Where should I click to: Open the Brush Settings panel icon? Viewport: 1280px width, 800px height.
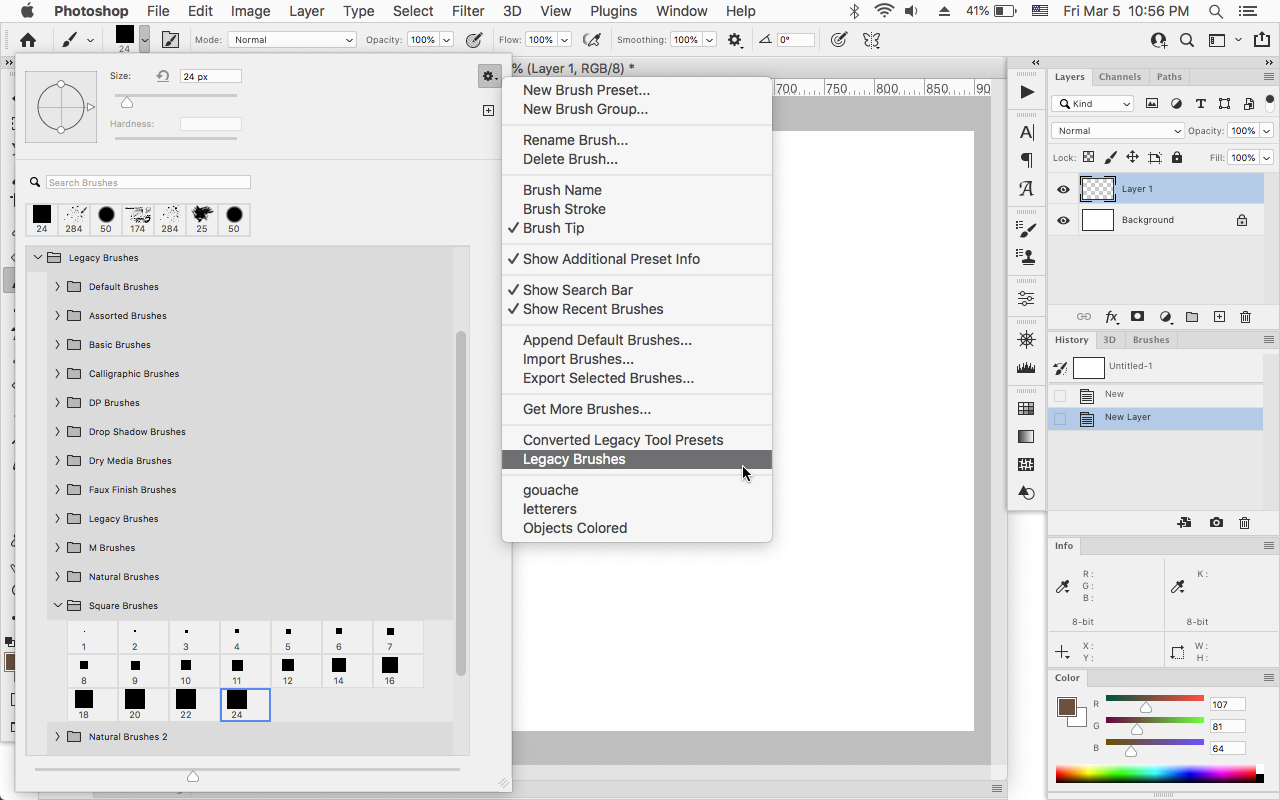coord(1026,227)
